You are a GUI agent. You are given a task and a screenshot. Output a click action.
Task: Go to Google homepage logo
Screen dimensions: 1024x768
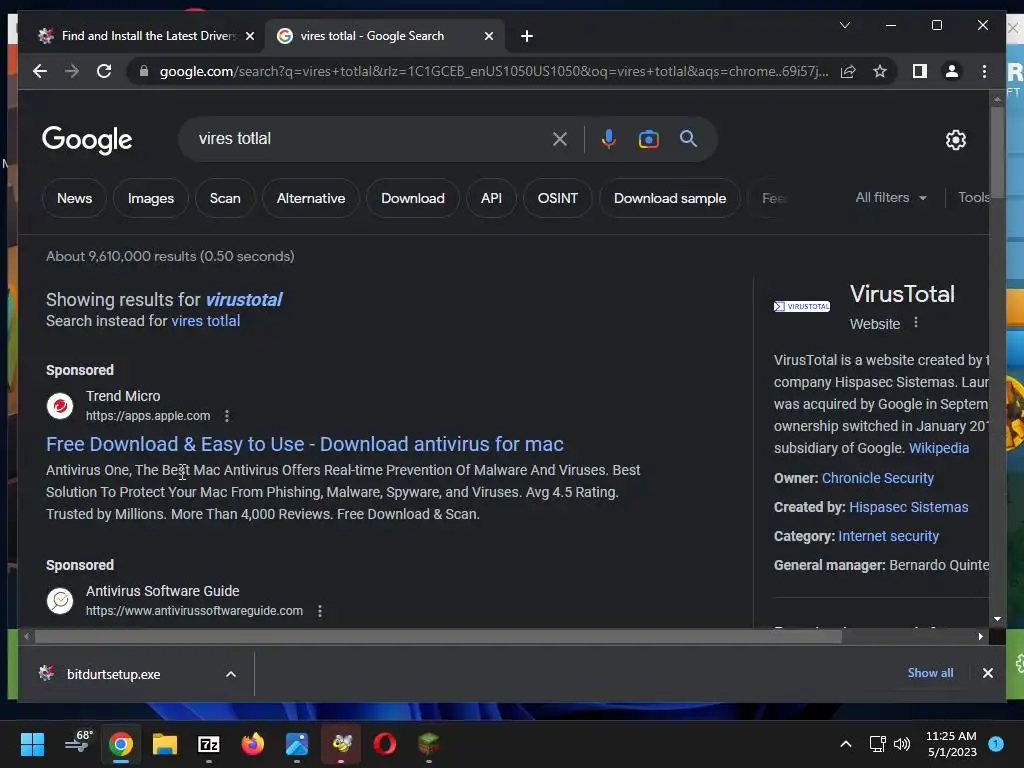87,140
